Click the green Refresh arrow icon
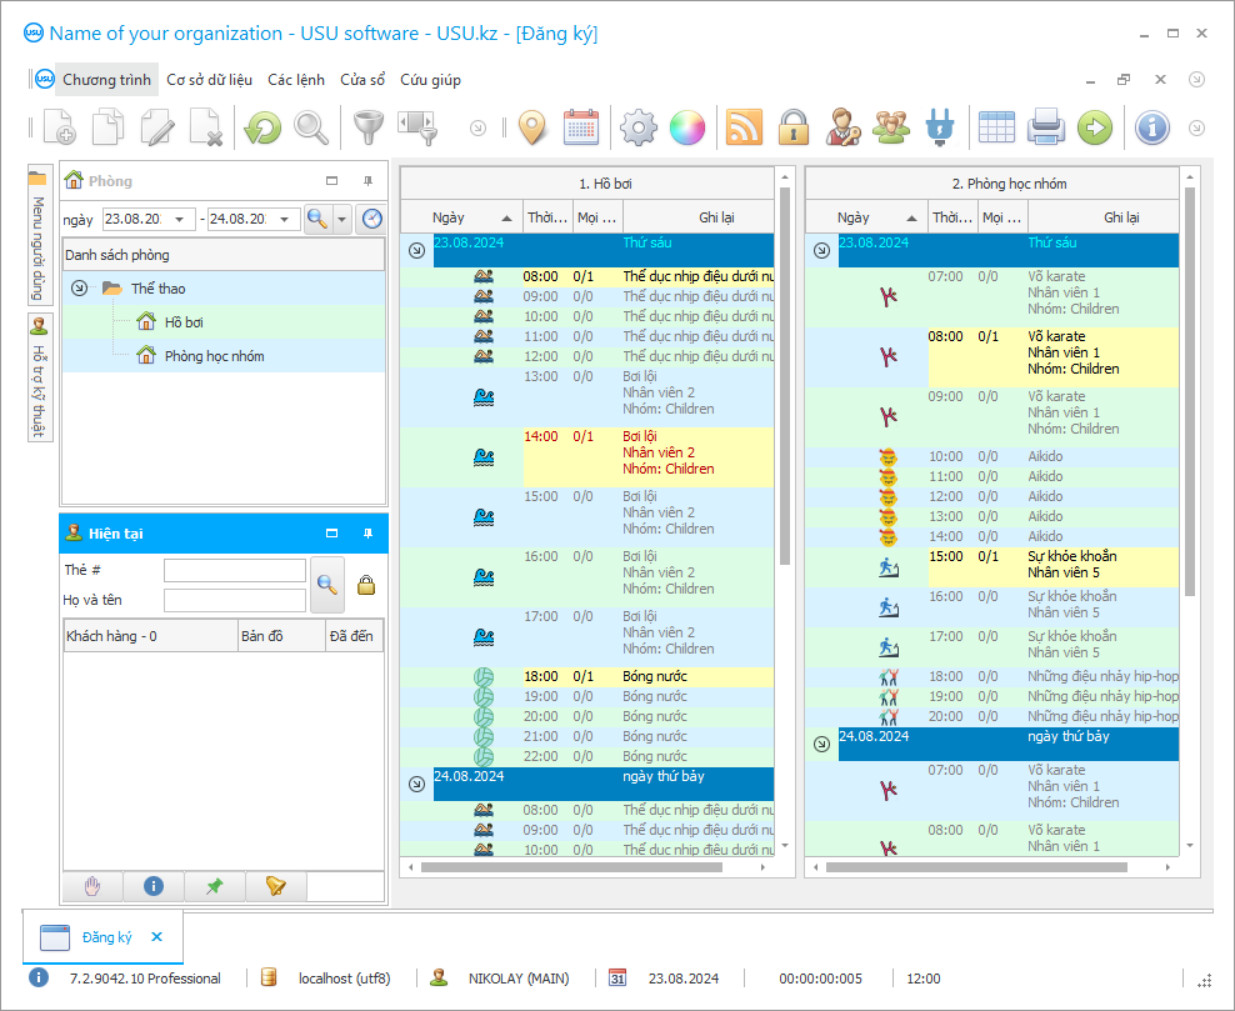1235x1011 pixels. (263, 128)
